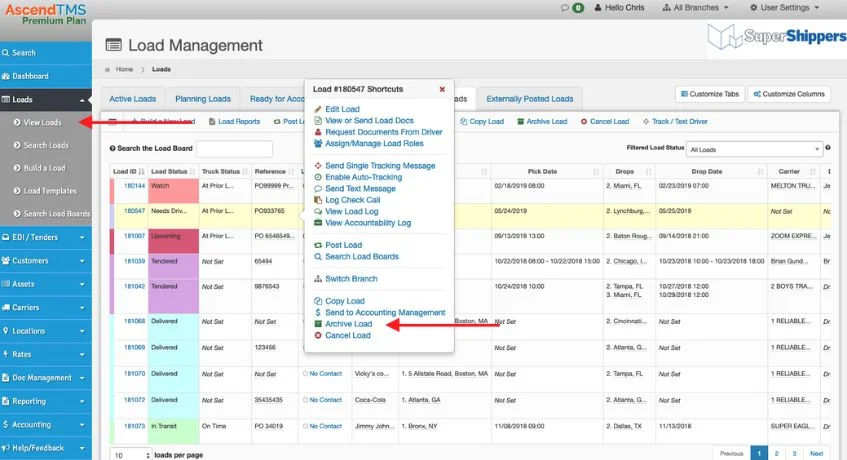Click the Search magnifier icon in sidebar
Screen dimensions: 847x460
[x=5, y=53]
